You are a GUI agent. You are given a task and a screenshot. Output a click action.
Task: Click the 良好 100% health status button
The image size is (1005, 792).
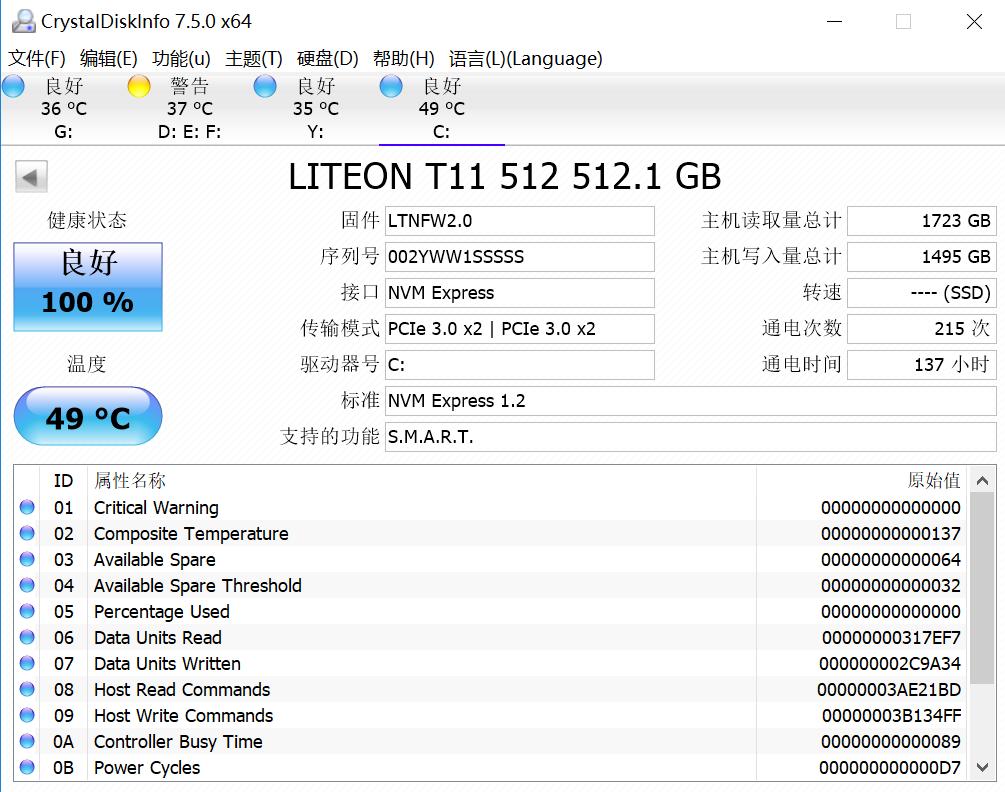[x=88, y=286]
